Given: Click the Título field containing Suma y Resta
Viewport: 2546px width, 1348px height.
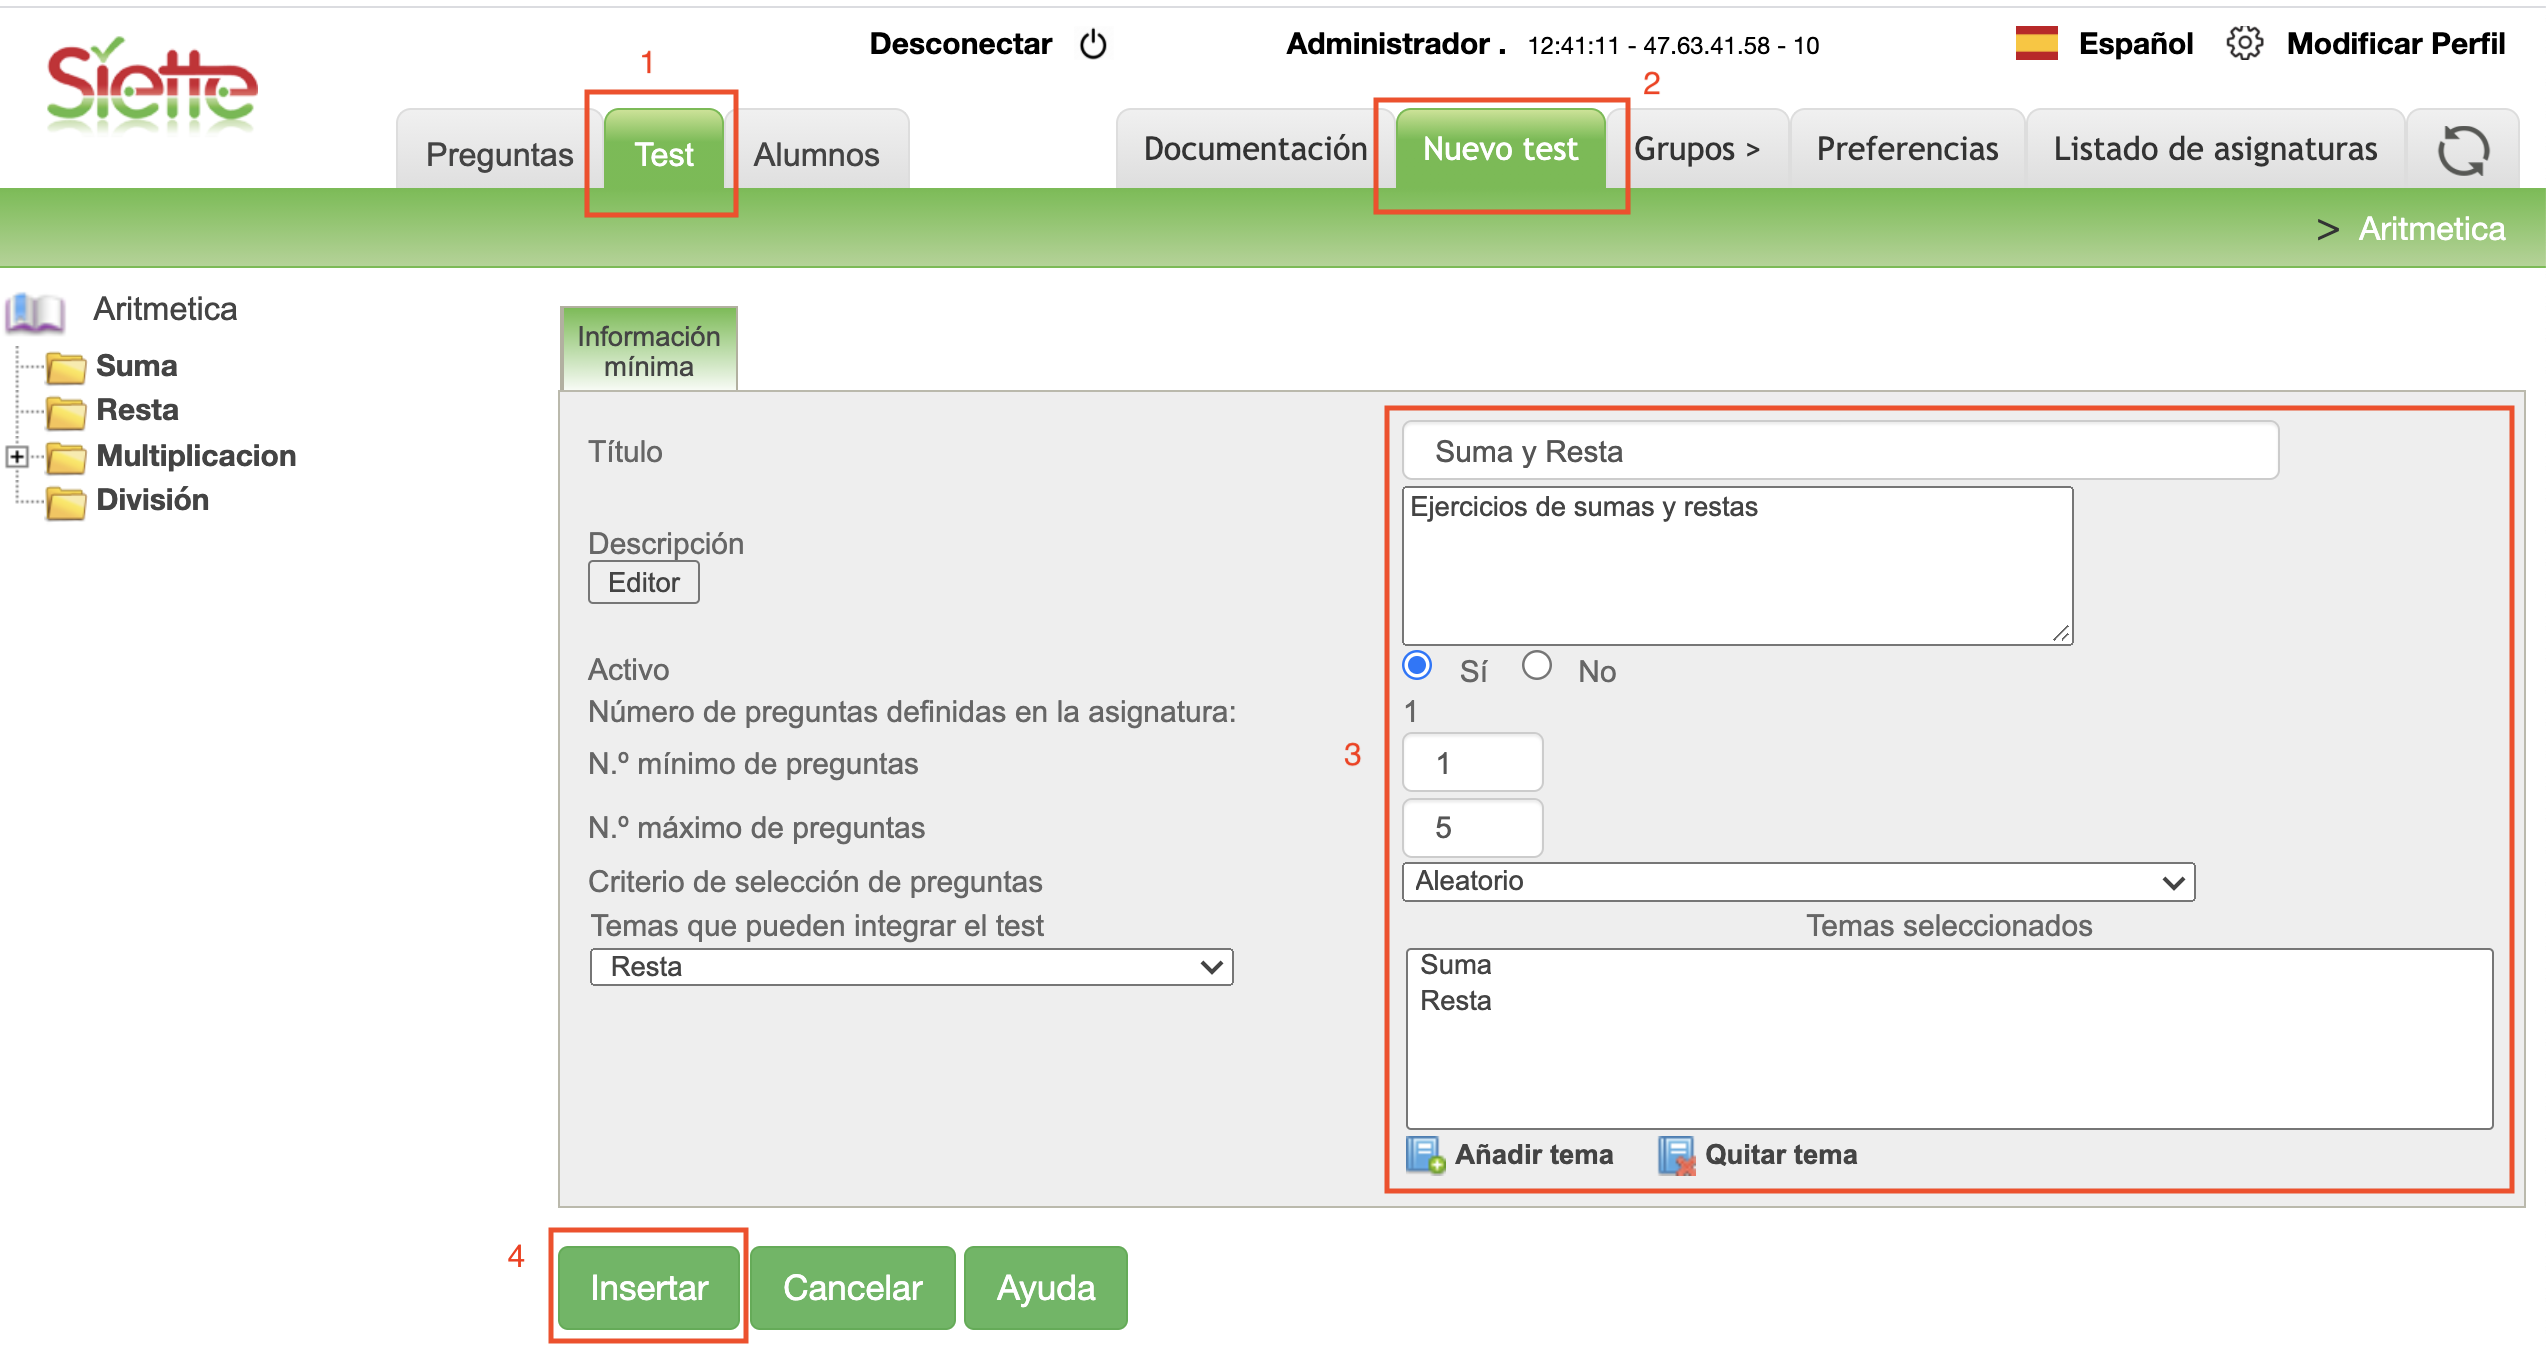Looking at the screenshot, I should tap(1839, 451).
